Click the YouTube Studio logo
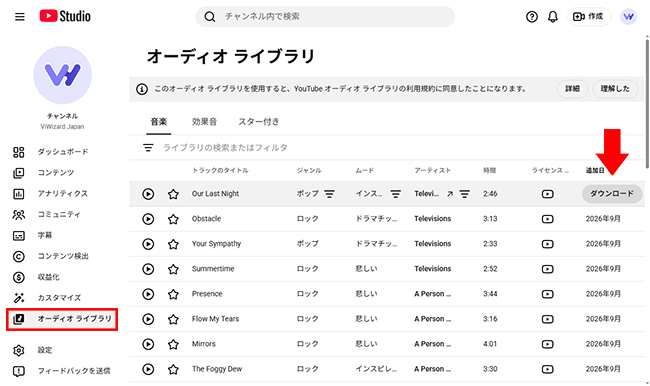The width and height of the screenshot is (650, 386). point(65,16)
